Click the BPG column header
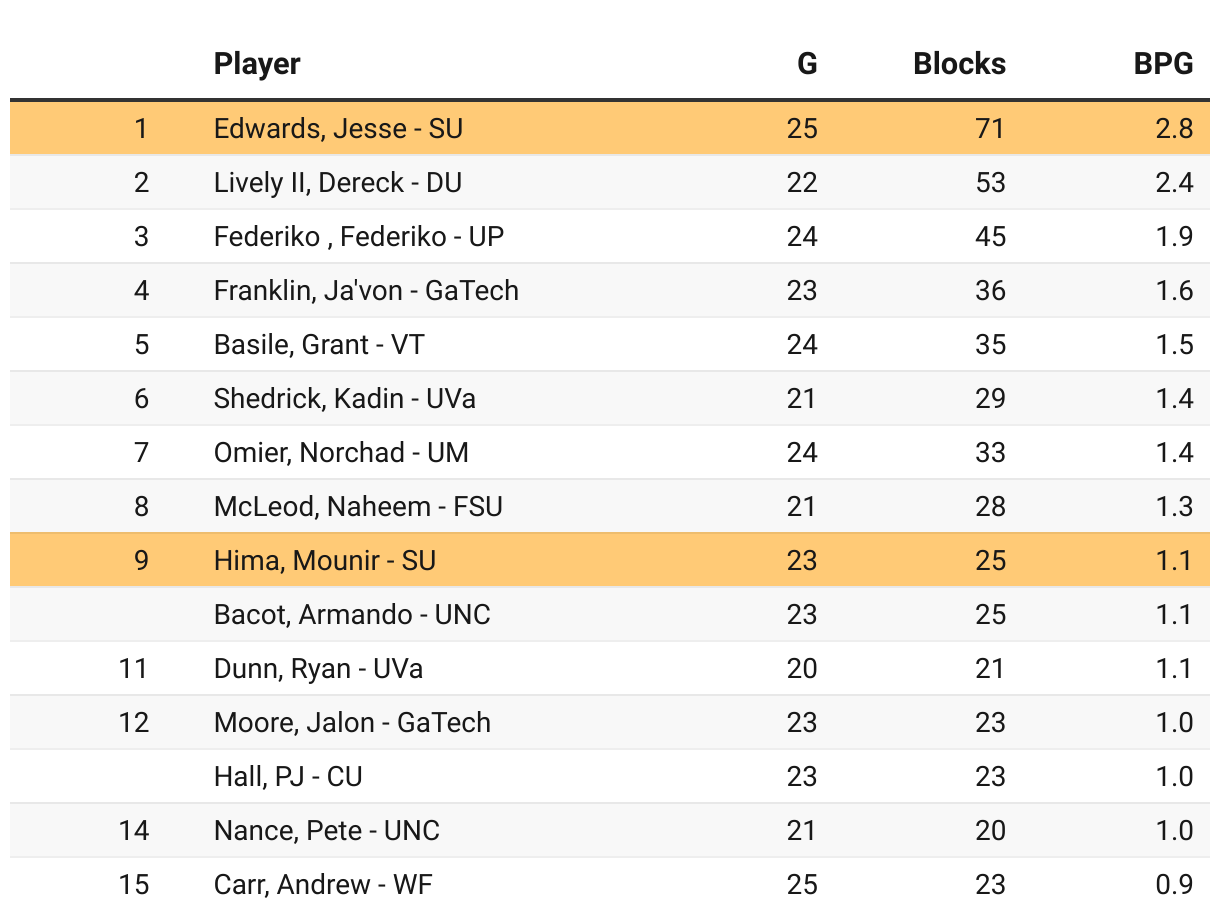This screenshot has width=1220, height=920. click(x=1163, y=64)
